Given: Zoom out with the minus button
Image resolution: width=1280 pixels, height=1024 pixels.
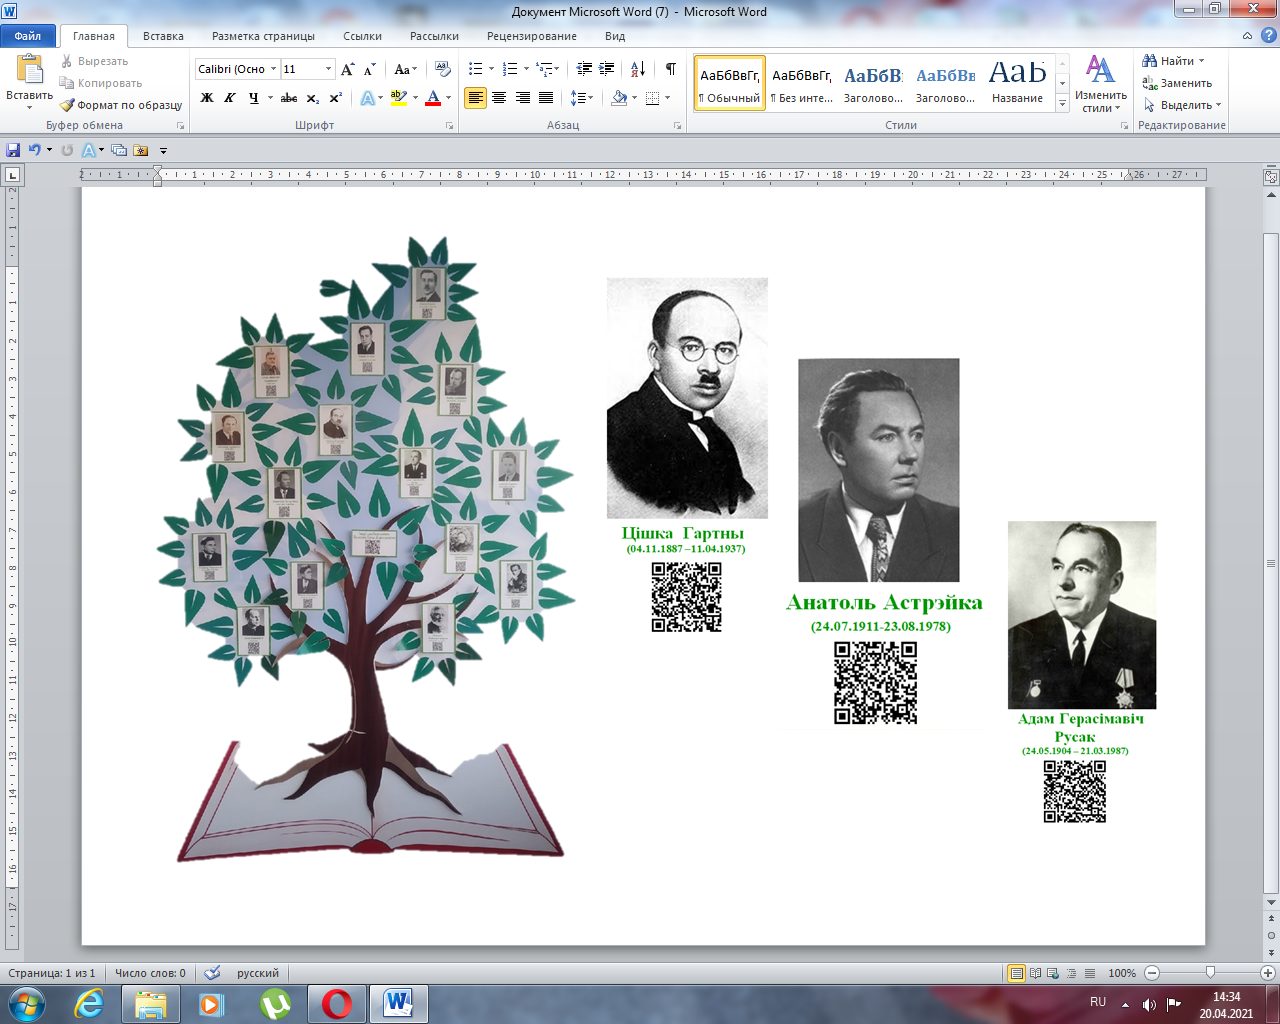Looking at the screenshot, I should [x=1152, y=973].
